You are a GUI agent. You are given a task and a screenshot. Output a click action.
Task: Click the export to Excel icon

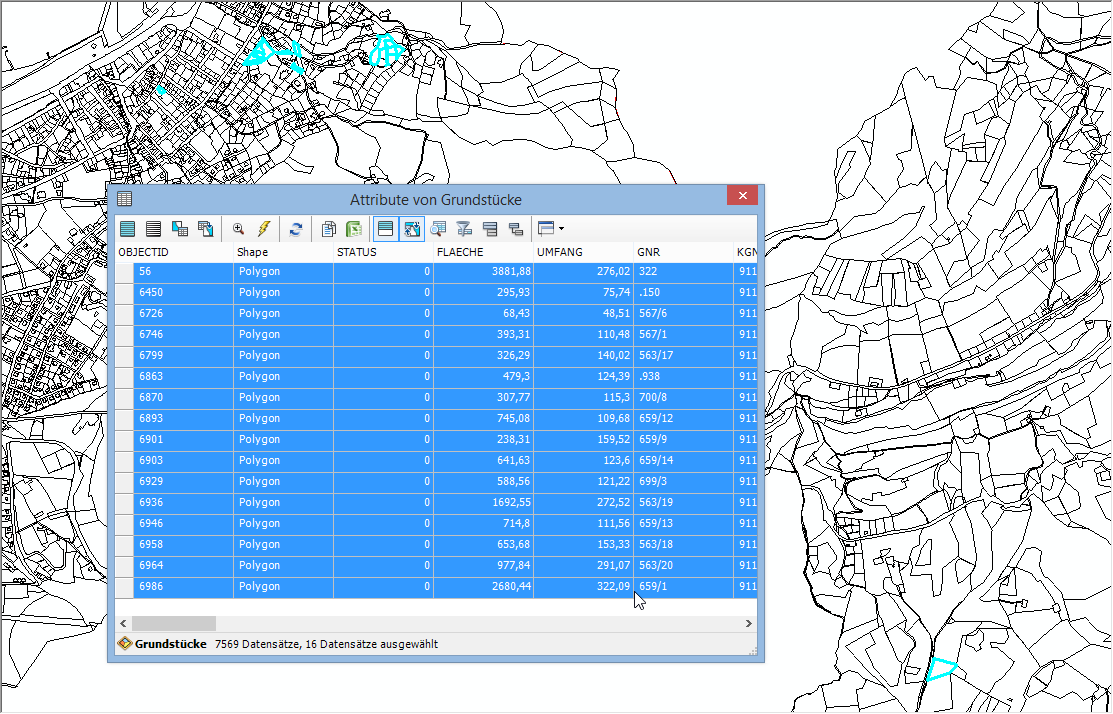coord(353,229)
